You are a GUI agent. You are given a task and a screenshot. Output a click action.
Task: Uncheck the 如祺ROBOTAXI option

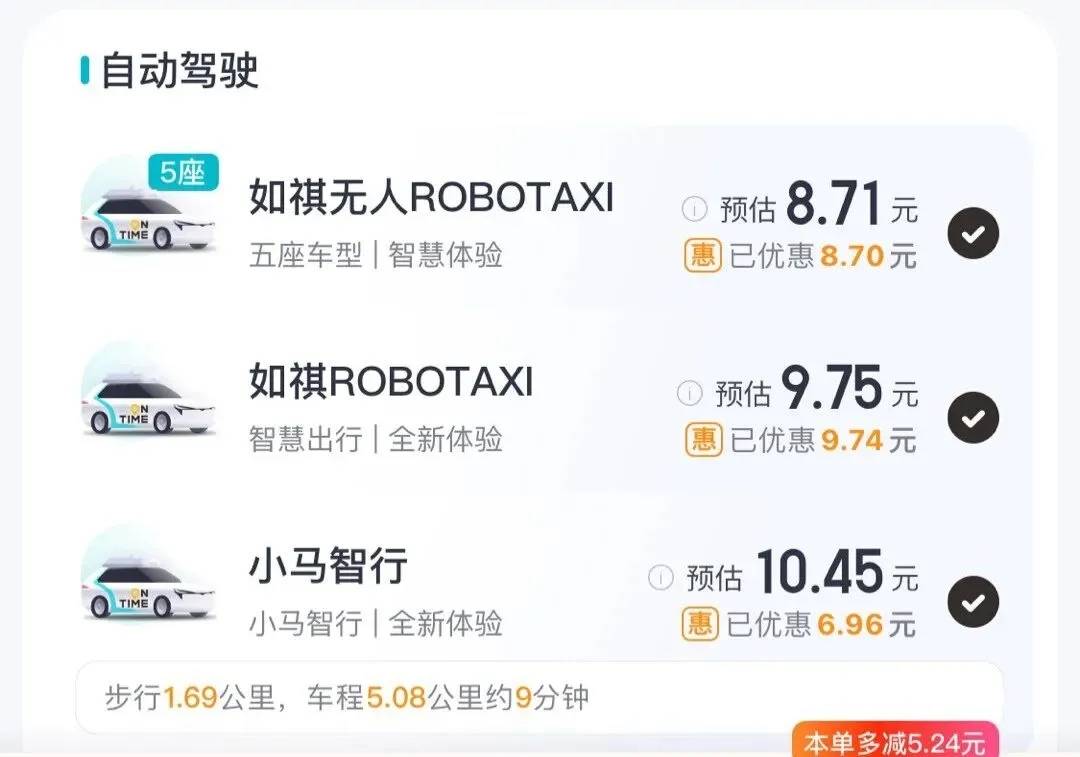(x=973, y=418)
